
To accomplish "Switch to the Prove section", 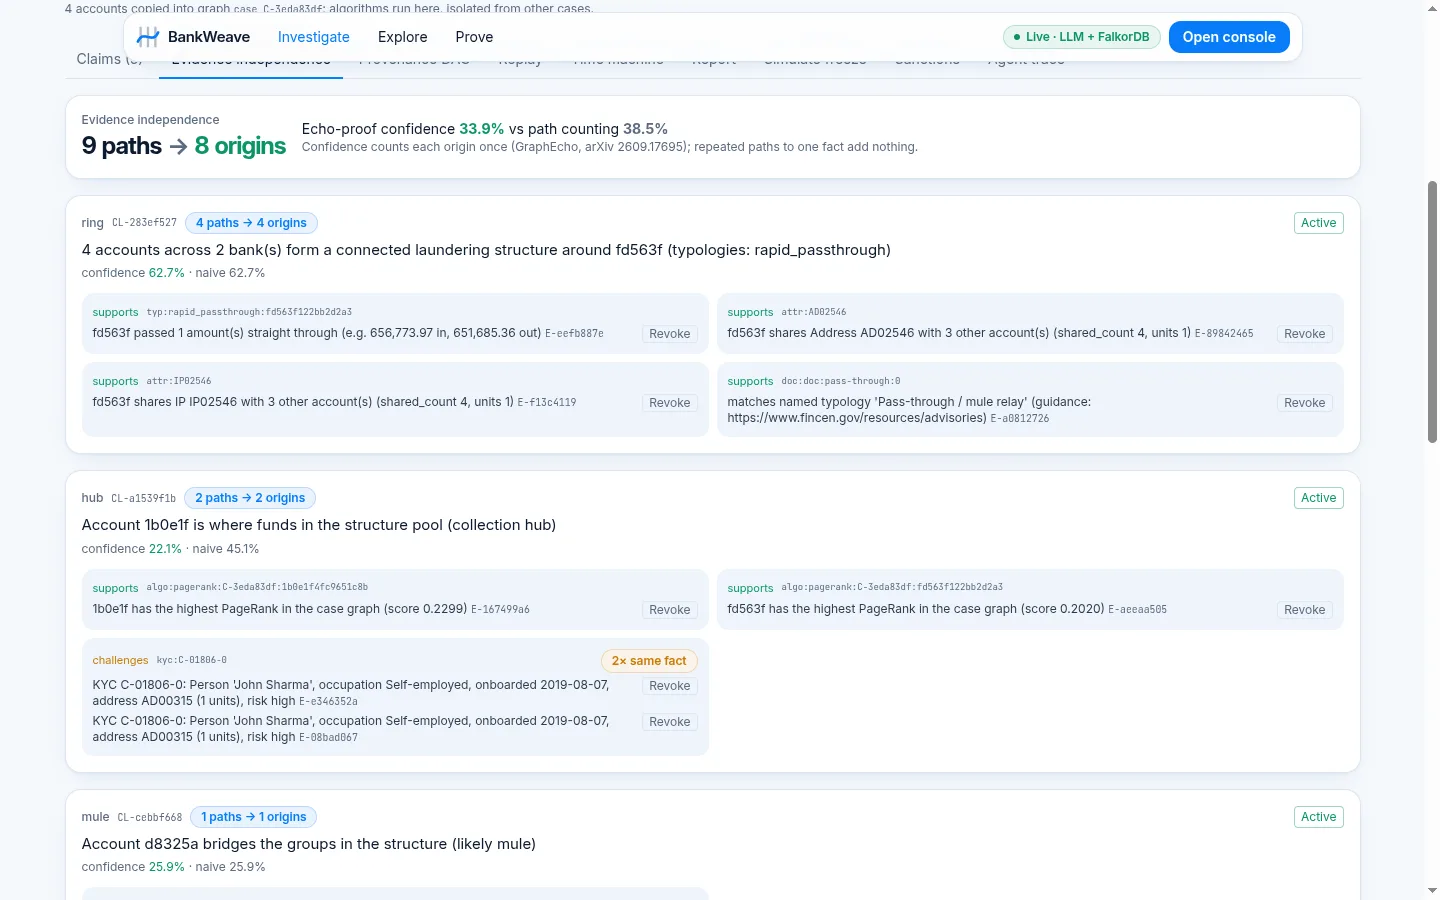I will pos(474,37).
